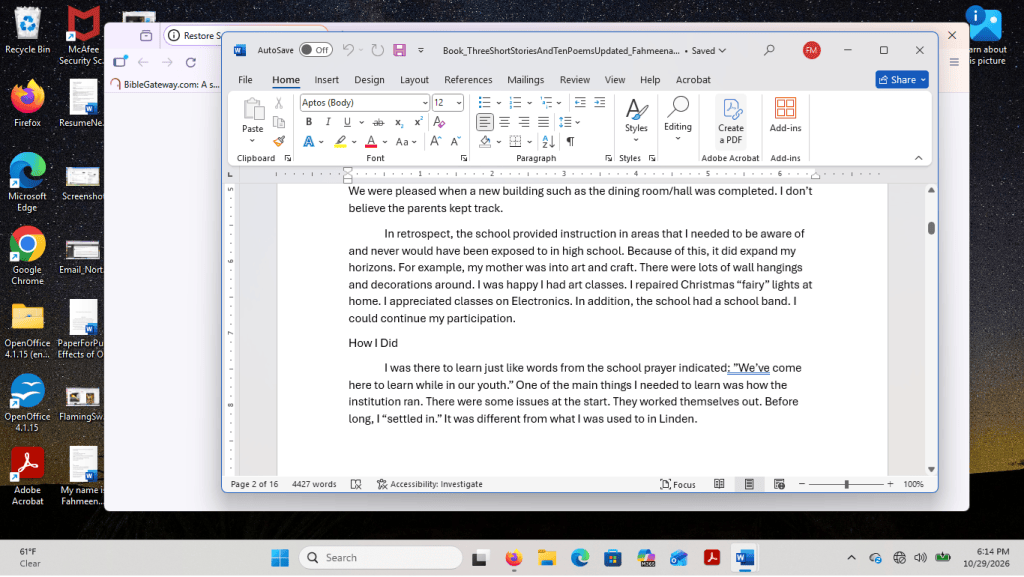Image resolution: width=1024 pixels, height=577 pixels.
Task: Toggle the AutoSave switch
Action: (316, 50)
